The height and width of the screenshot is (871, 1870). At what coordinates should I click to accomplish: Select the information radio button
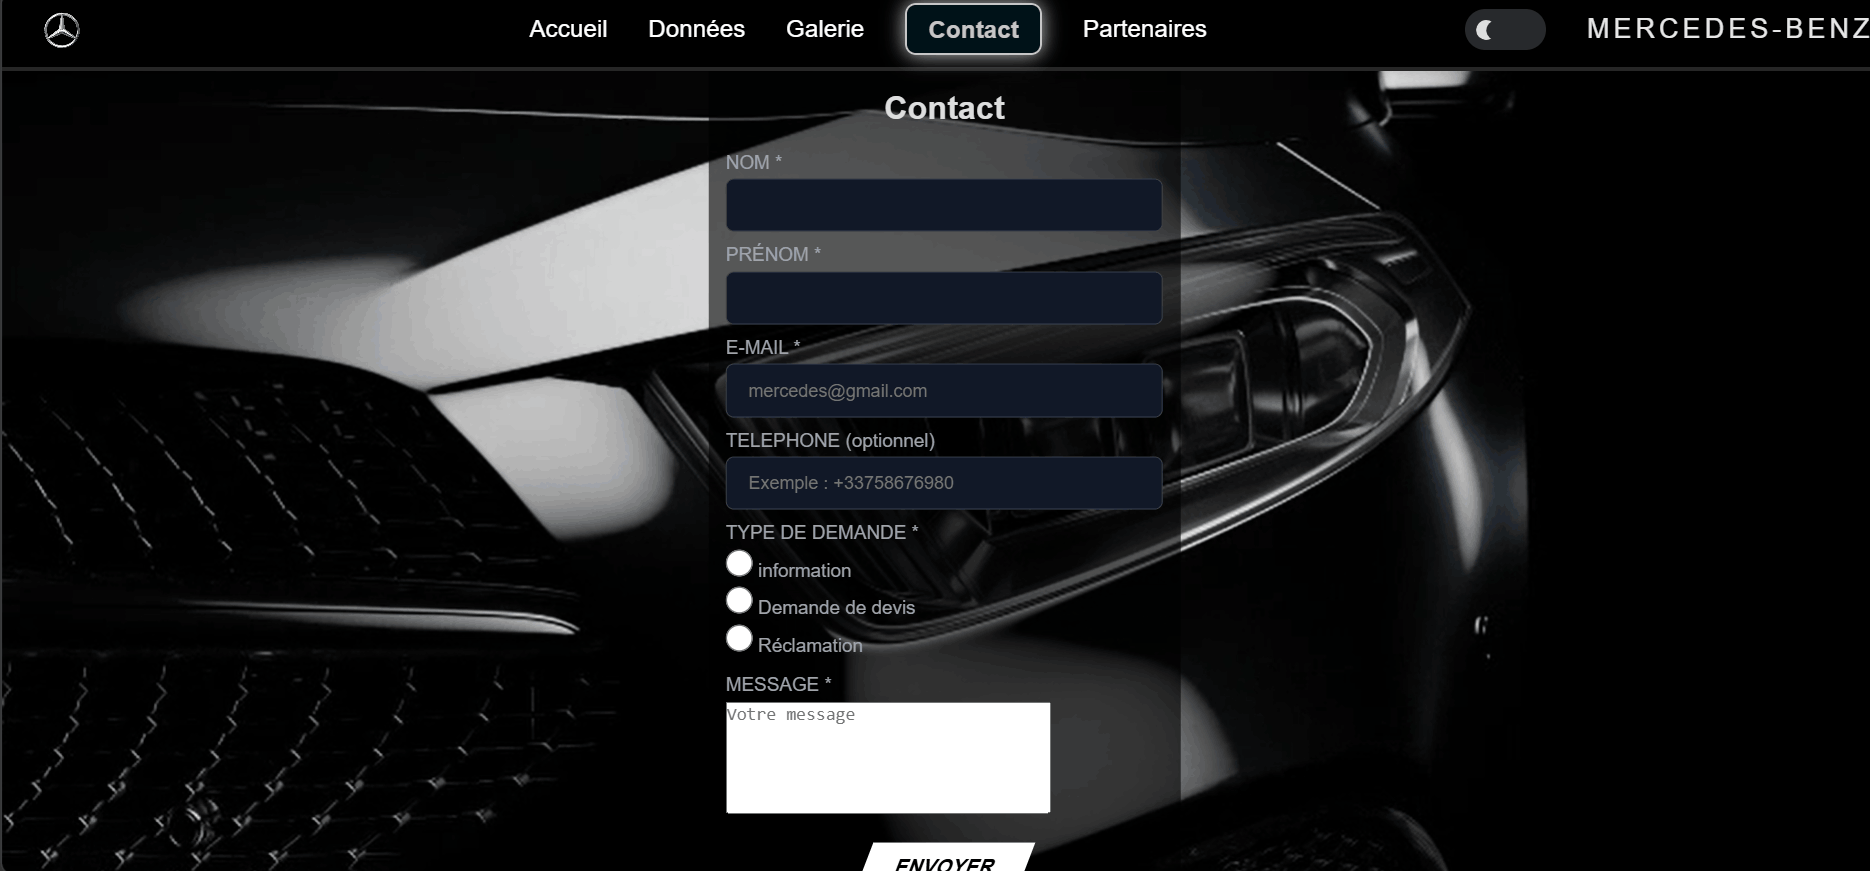739,564
